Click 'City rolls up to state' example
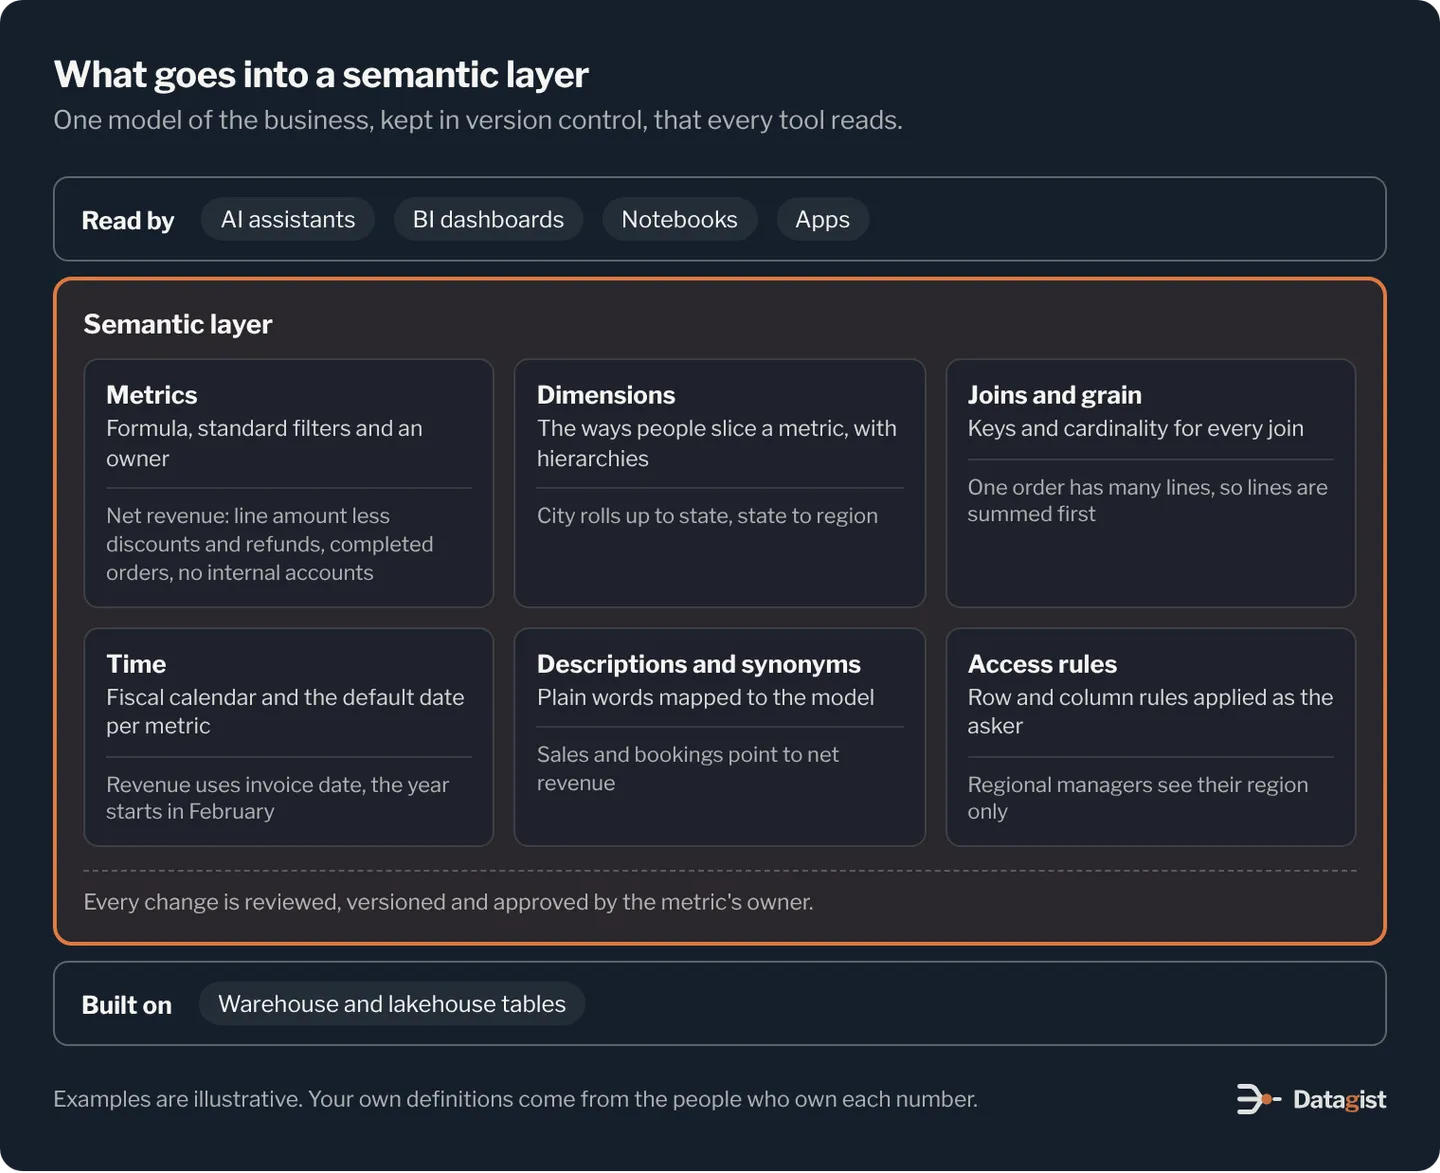This screenshot has height=1173, width=1440. (707, 516)
